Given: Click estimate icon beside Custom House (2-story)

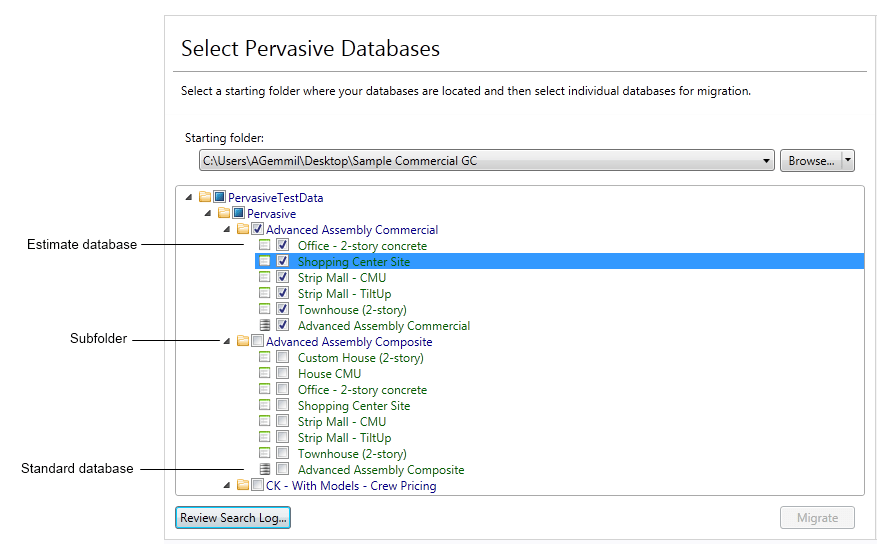Looking at the screenshot, I should click(265, 357).
